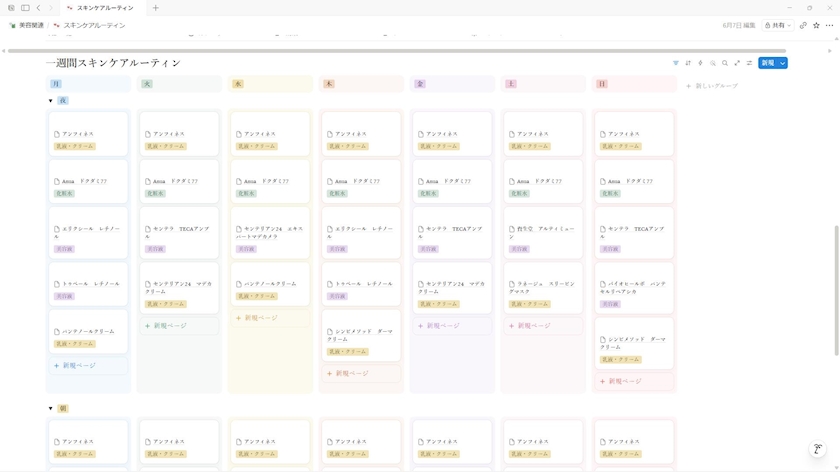The width and height of the screenshot is (840, 472).
Task: Click the 日 column header tag
Action: (x=602, y=84)
